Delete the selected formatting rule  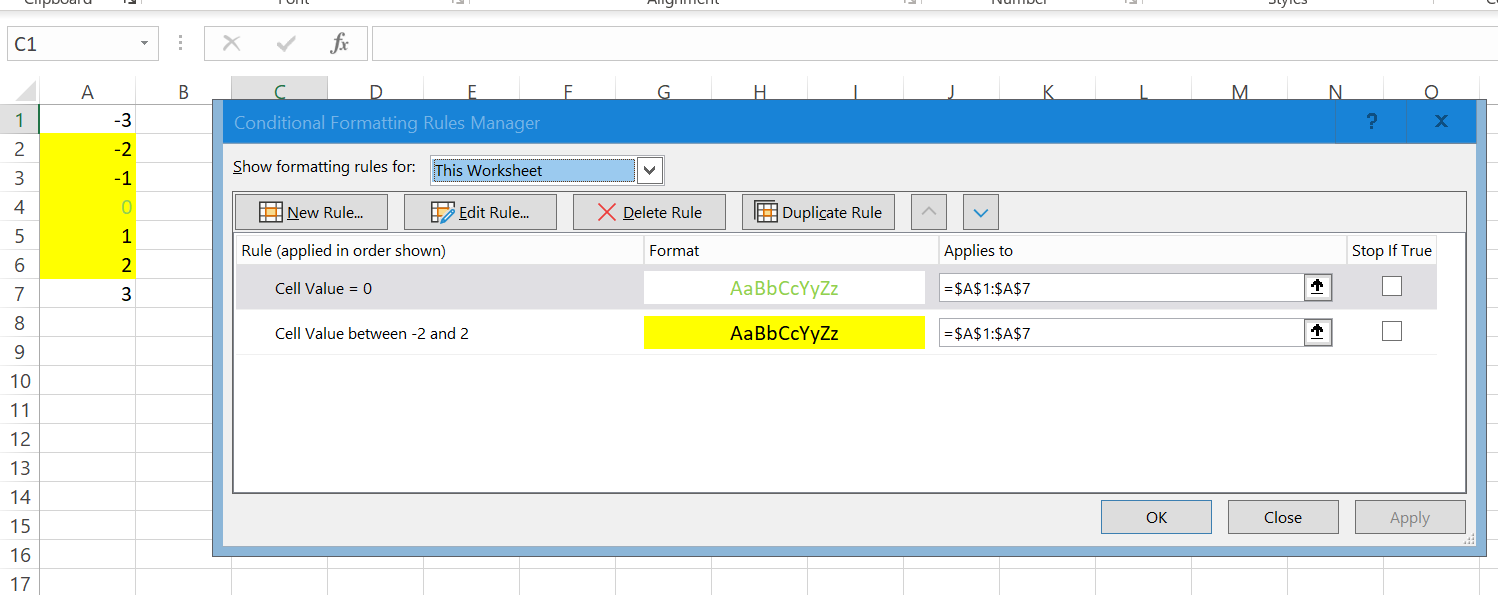(x=648, y=212)
